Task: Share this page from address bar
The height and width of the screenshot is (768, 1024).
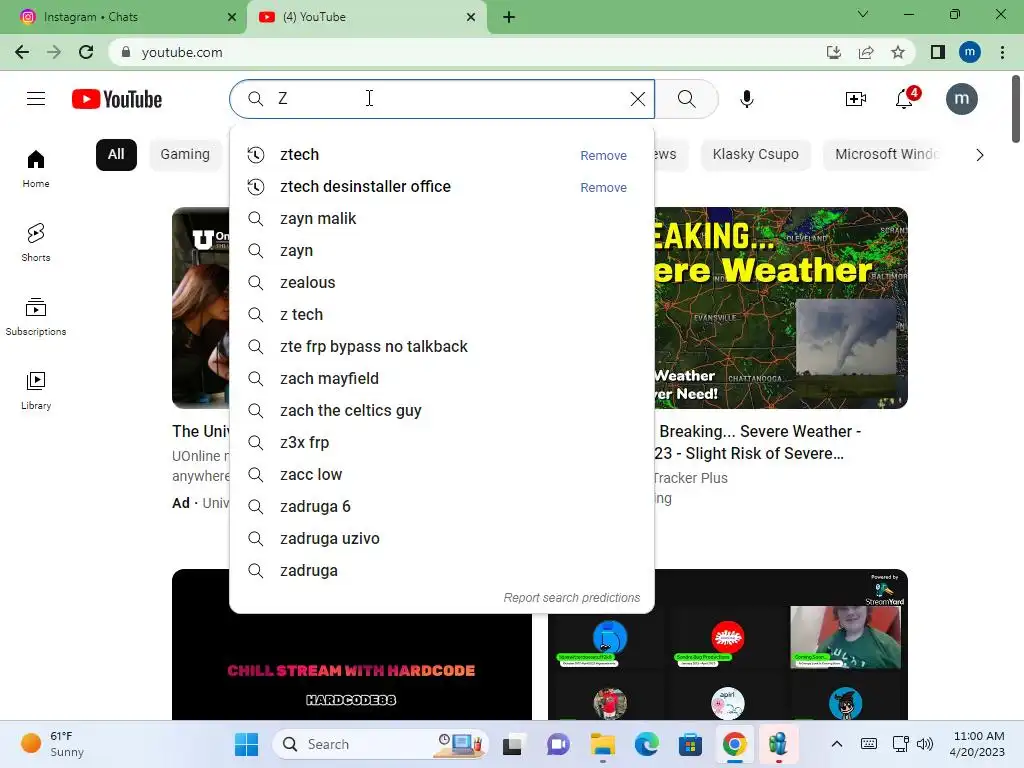Action: pos(866,52)
